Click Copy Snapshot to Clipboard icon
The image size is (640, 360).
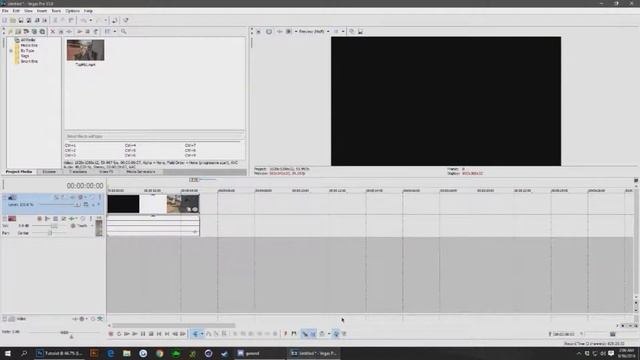pyautogui.click(x=351, y=31)
